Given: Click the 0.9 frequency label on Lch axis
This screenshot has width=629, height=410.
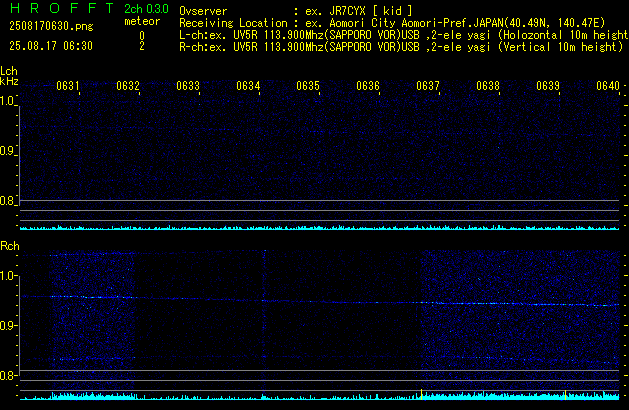Looking at the screenshot, I should [x=7, y=151].
